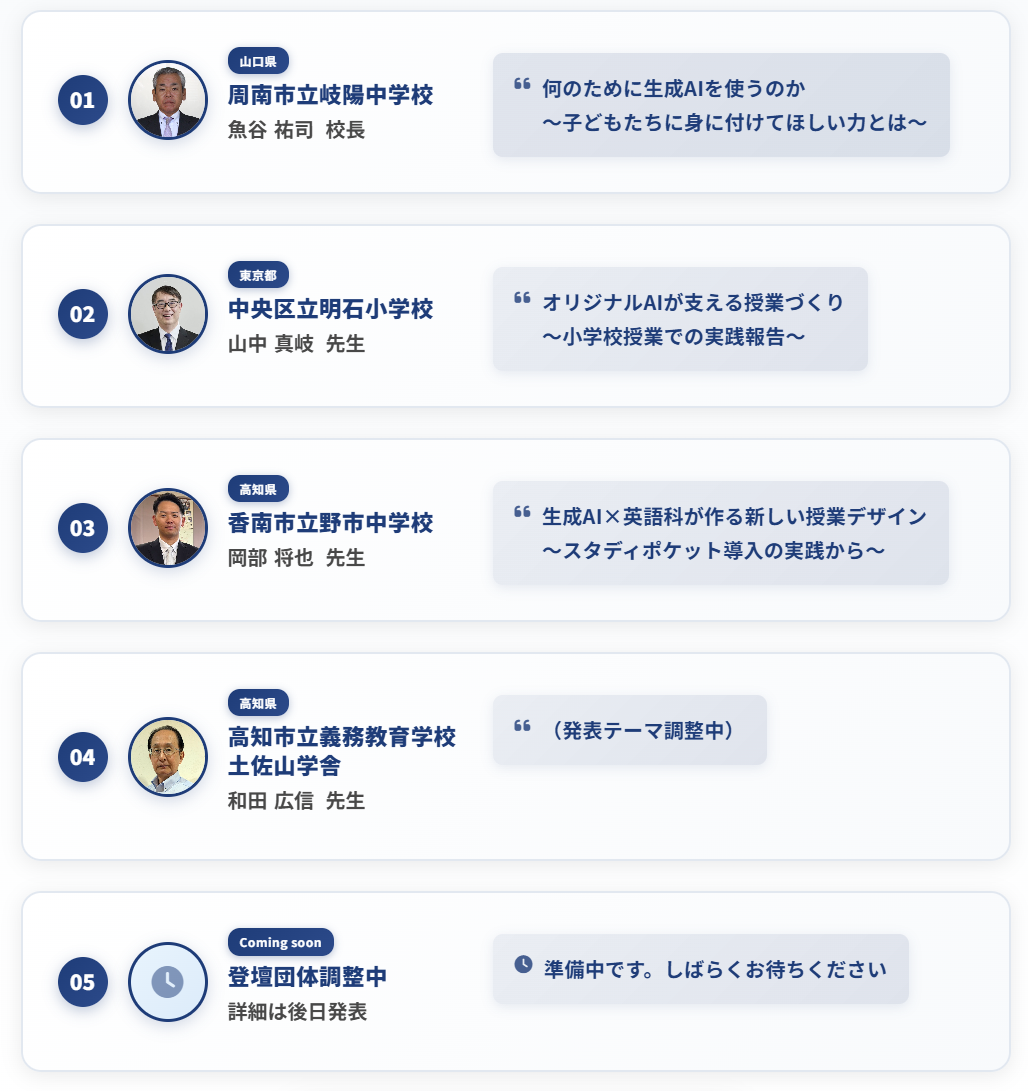Click the 02 number badge
The width and height of the screenshot is (1028, 1091).
(x=82, y=314)
